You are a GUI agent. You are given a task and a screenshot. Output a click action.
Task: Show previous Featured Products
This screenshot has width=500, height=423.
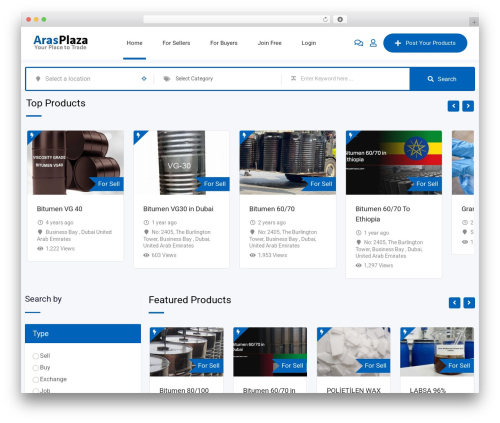click(455, 303)
